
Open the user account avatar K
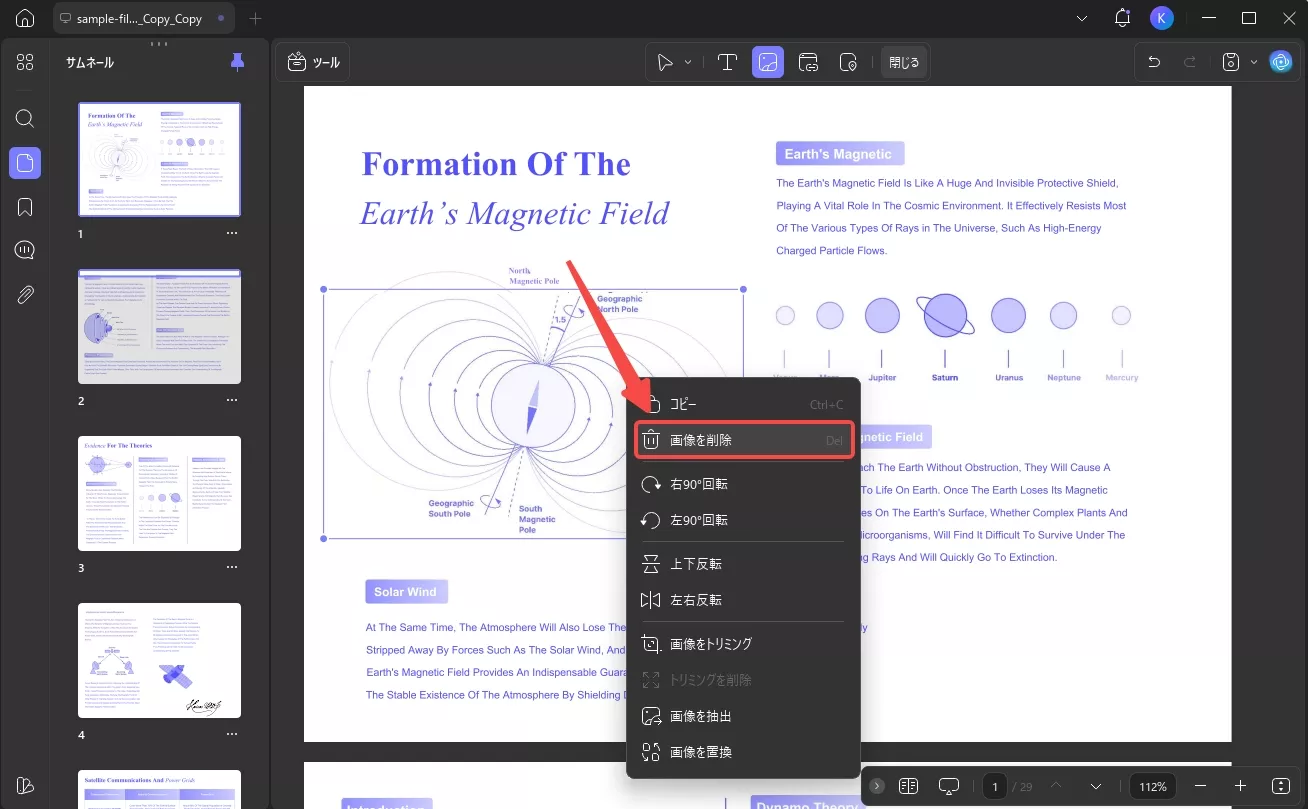pyautogui.click(x=1161, y=18)
